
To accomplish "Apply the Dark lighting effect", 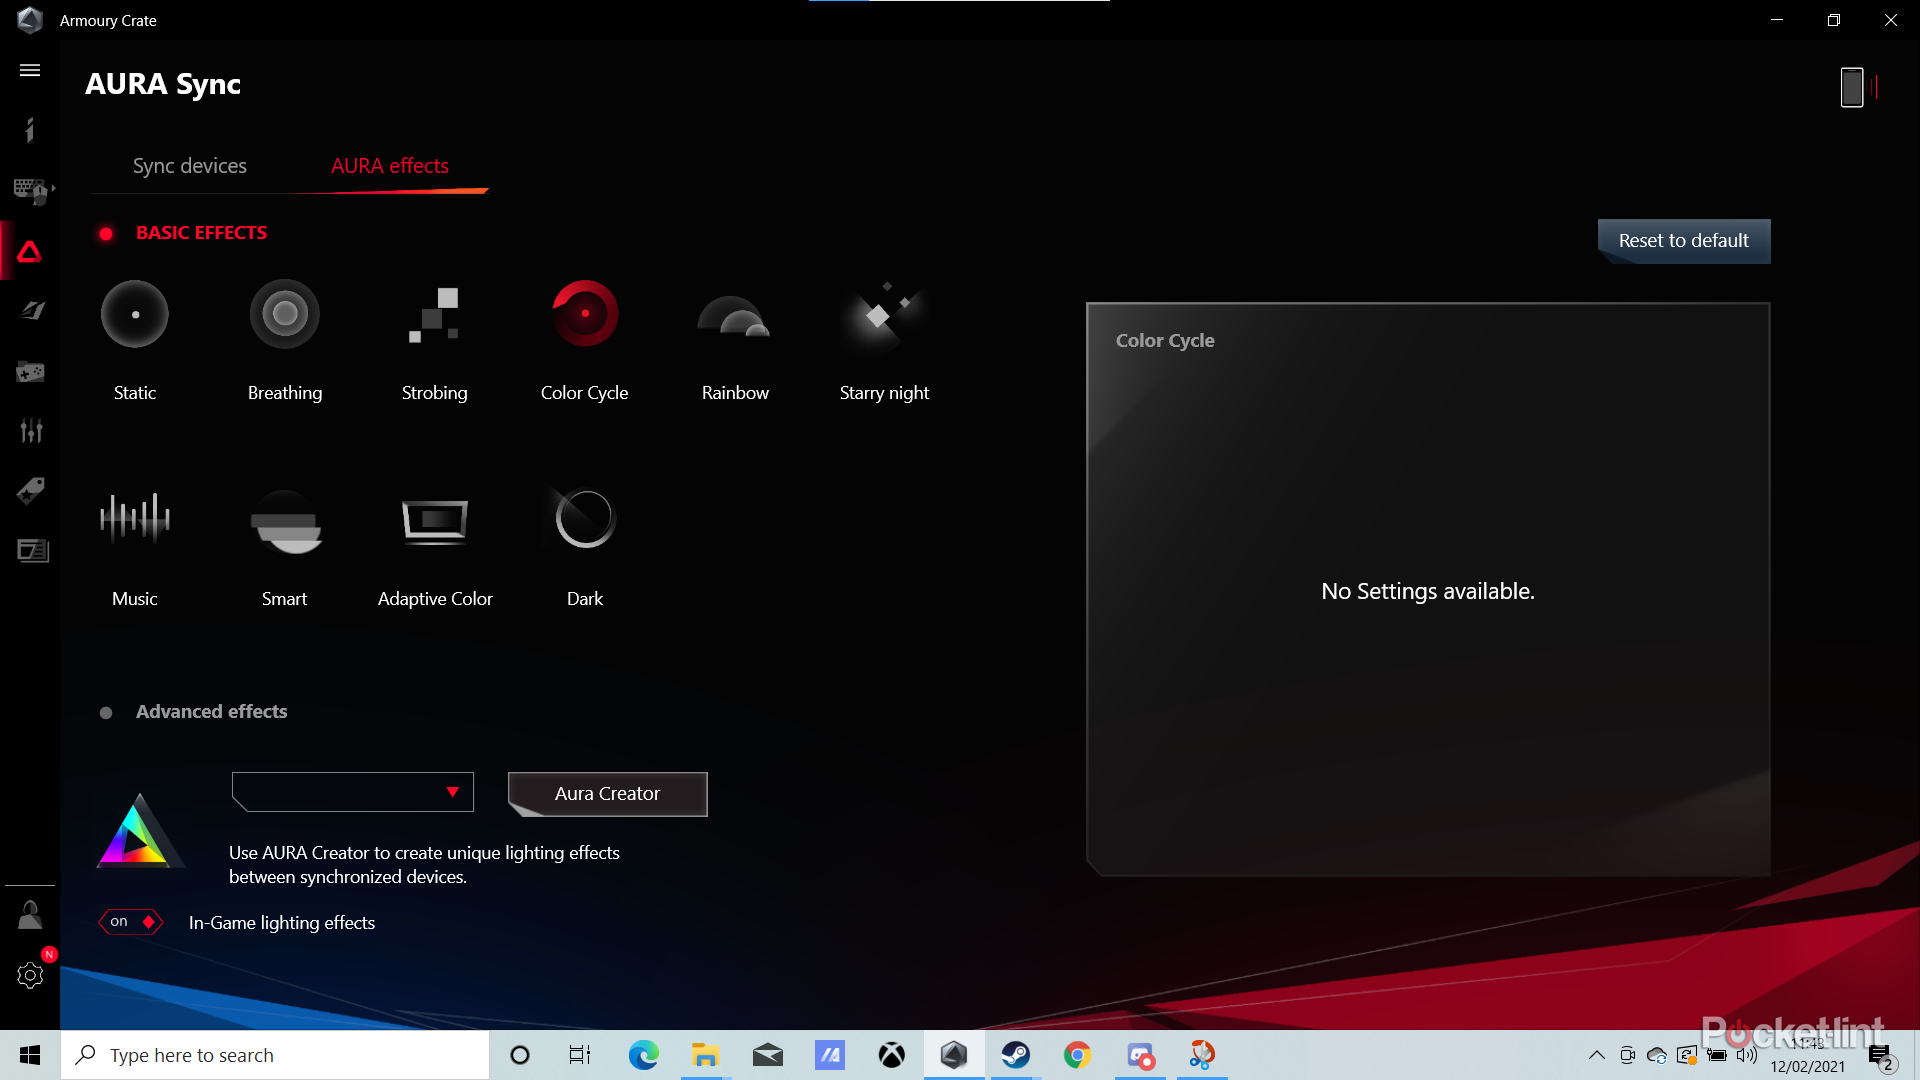I will click(585, 518).
